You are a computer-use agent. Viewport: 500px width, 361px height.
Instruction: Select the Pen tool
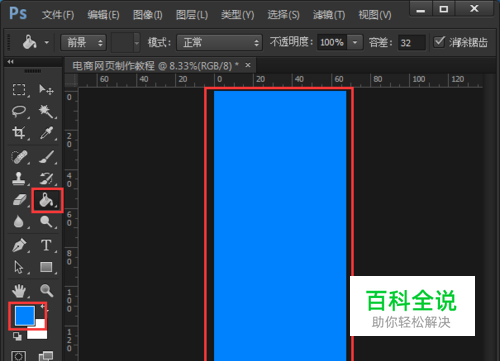(x=19, y=245)
